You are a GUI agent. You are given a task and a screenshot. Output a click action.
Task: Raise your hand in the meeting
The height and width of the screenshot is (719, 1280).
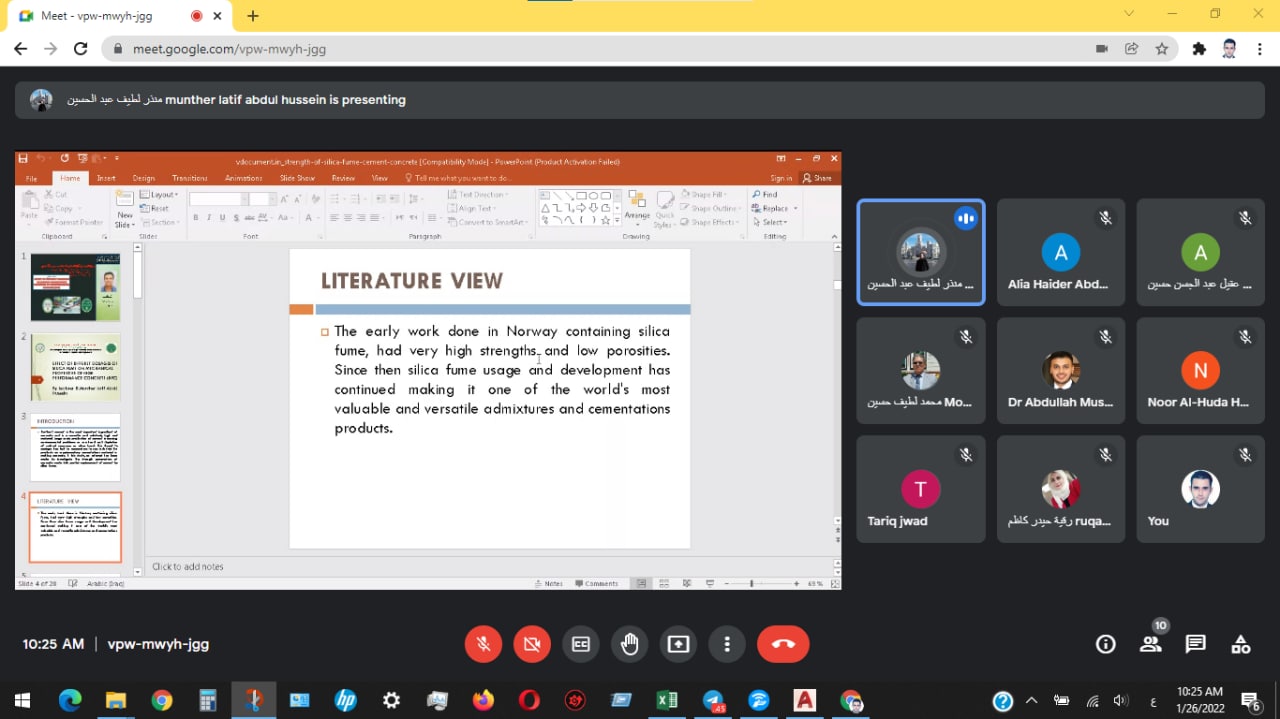pyautogui.click(x=630, y=644)
